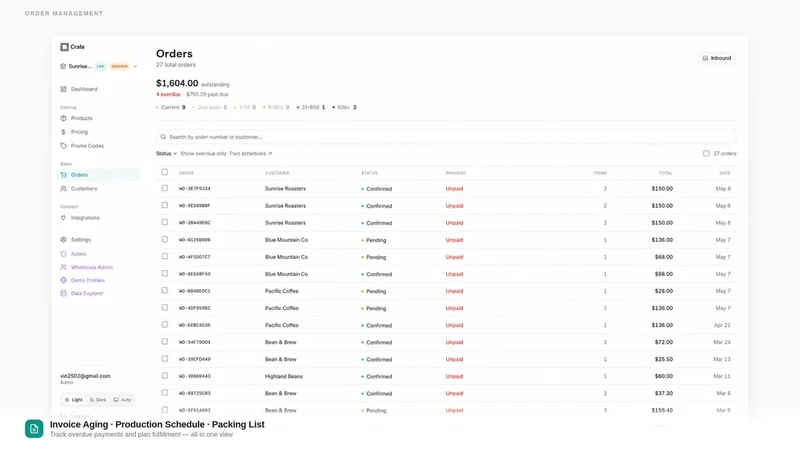Open the Past schedules link
Screen dimensions: 800x450
pos(251,154)
